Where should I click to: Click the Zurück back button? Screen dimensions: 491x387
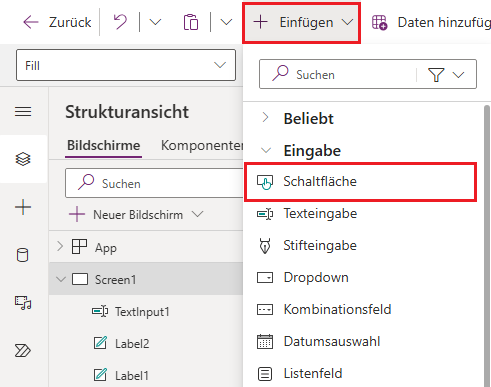click(57, 22)
